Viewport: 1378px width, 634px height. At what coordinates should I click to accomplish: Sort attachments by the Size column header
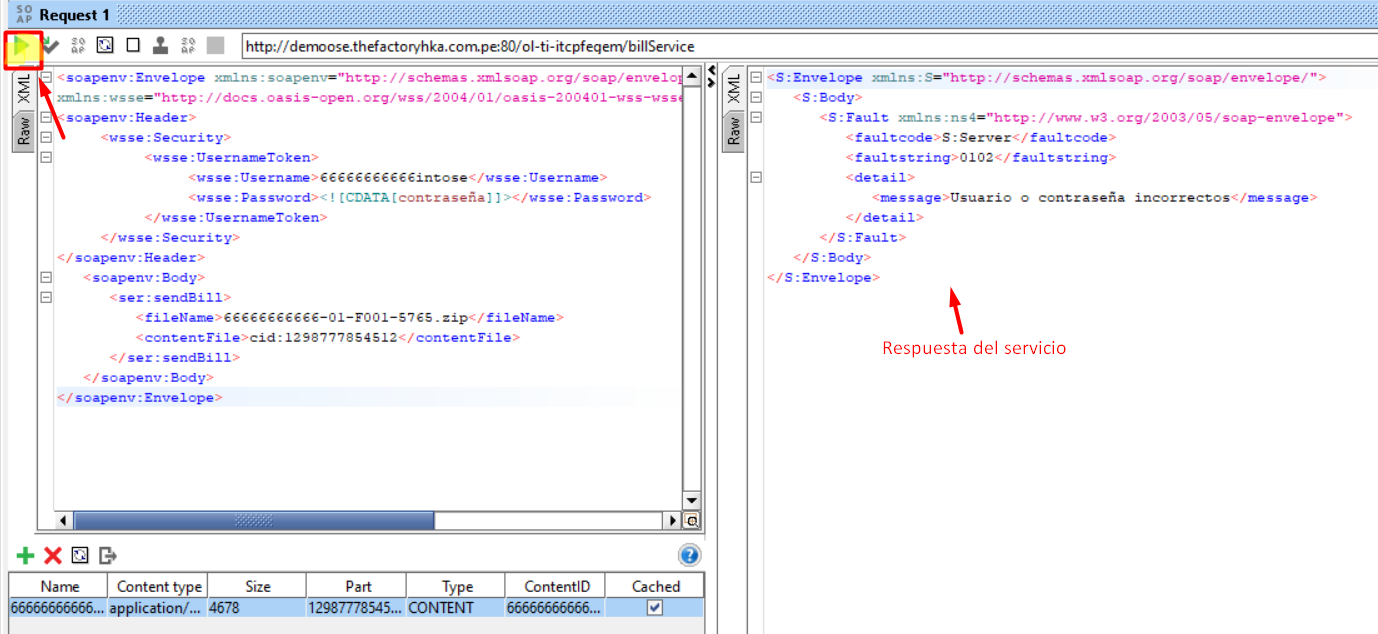(256, 586)
